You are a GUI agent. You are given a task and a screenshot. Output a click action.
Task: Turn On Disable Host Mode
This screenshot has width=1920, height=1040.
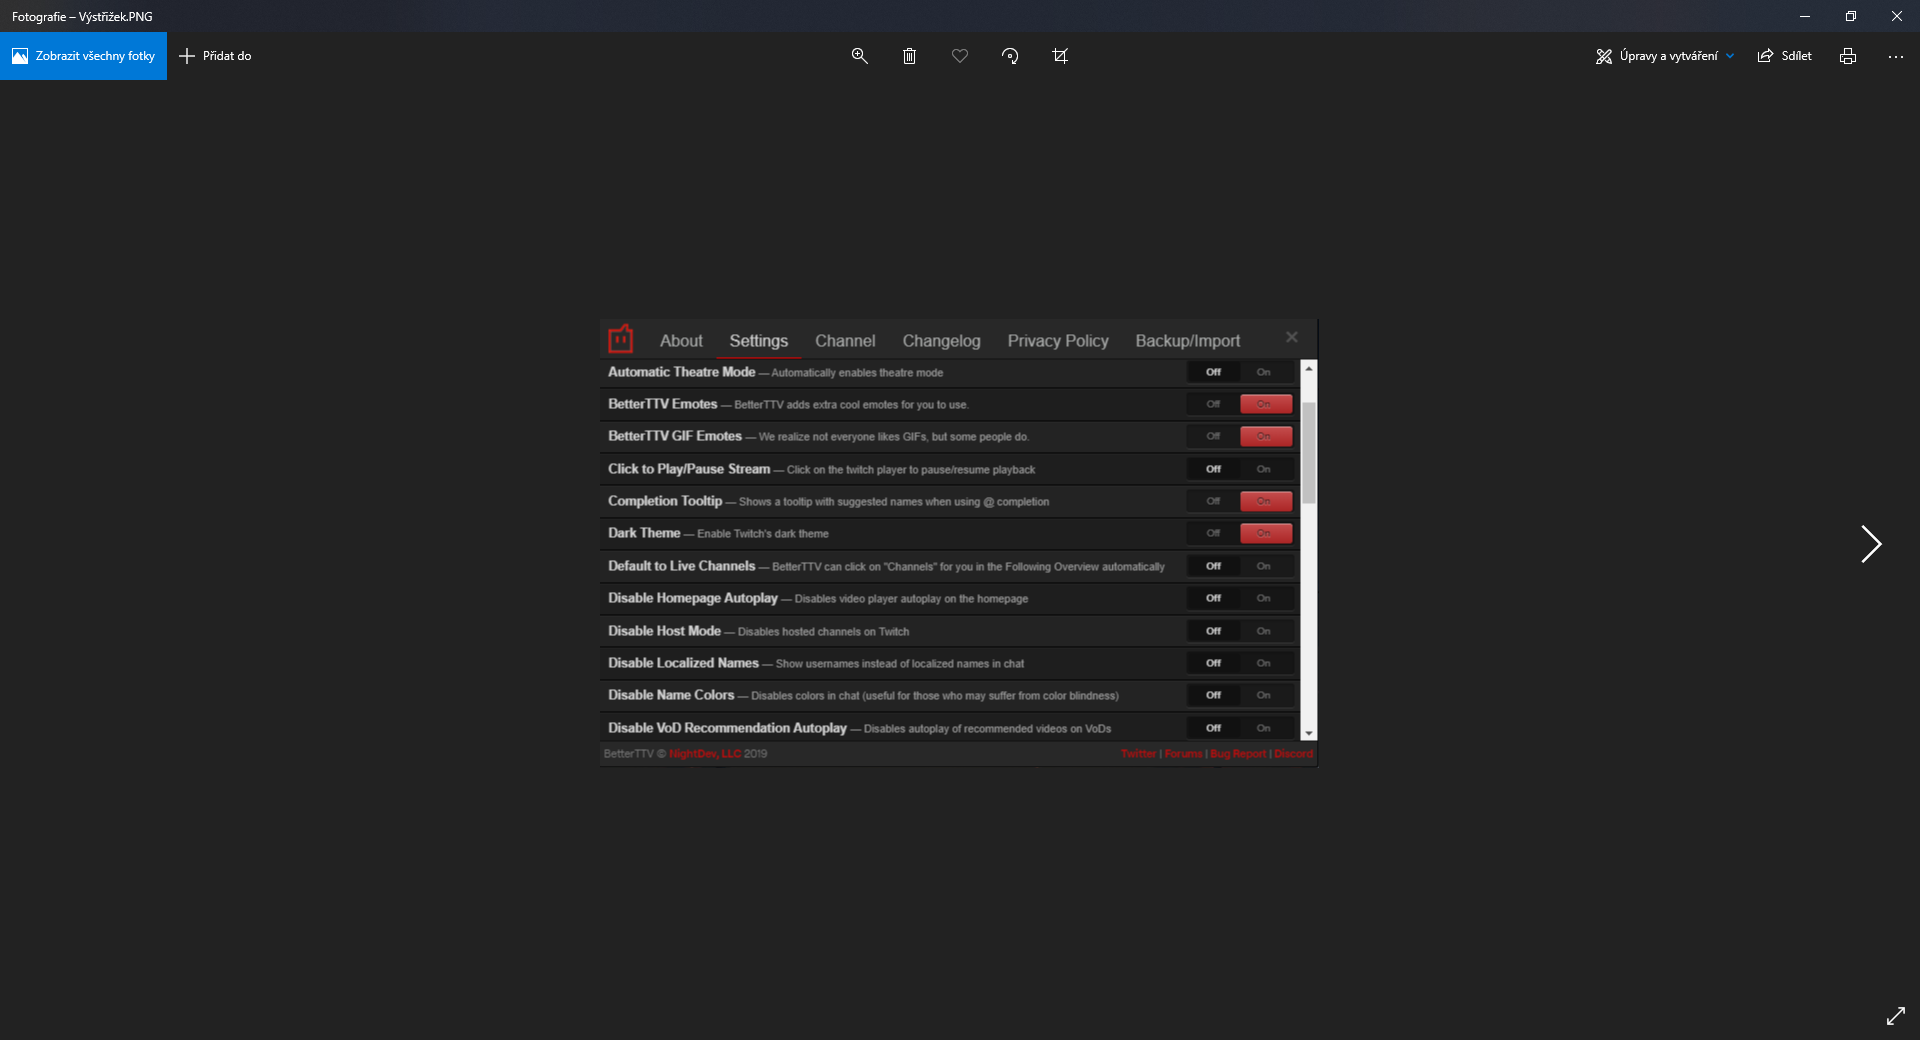click(x=1265, y=631)
